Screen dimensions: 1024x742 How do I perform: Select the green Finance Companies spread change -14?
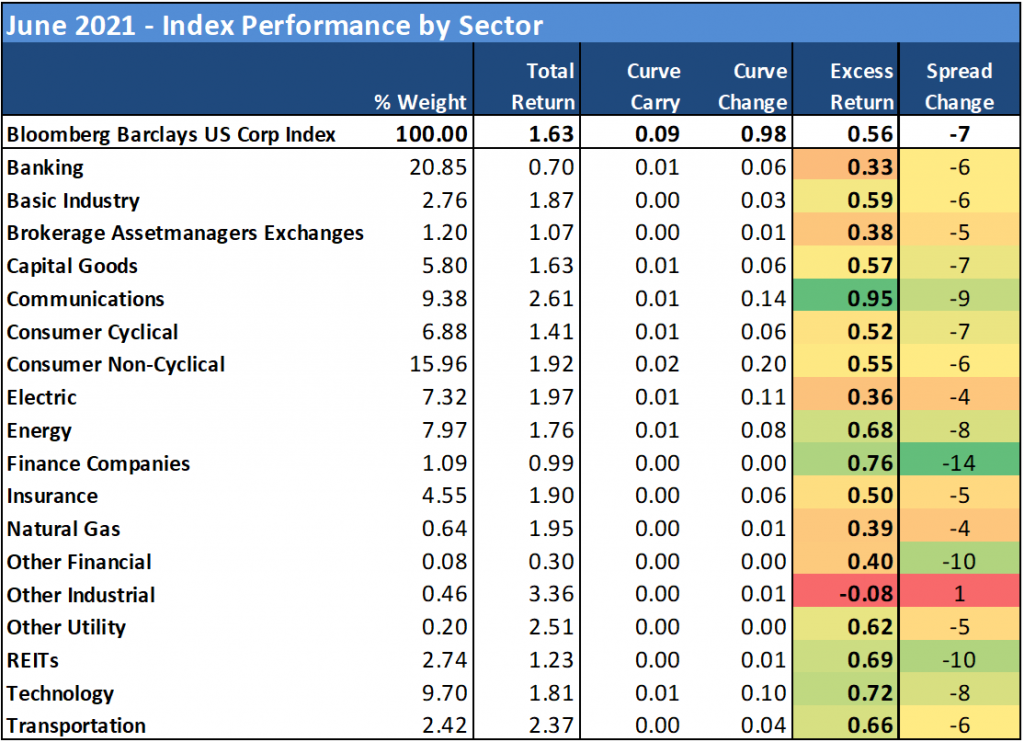coord(959,464)
